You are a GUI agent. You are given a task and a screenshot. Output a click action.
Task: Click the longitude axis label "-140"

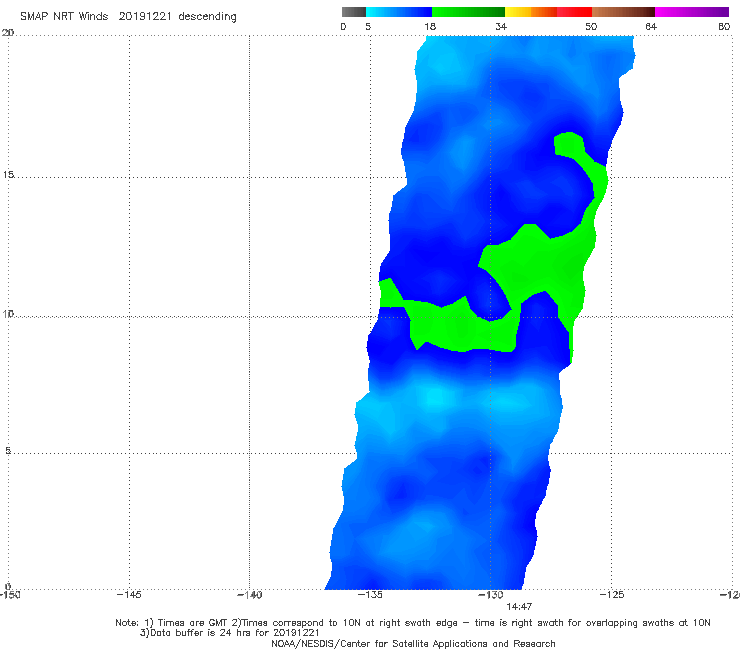(249, 595)
